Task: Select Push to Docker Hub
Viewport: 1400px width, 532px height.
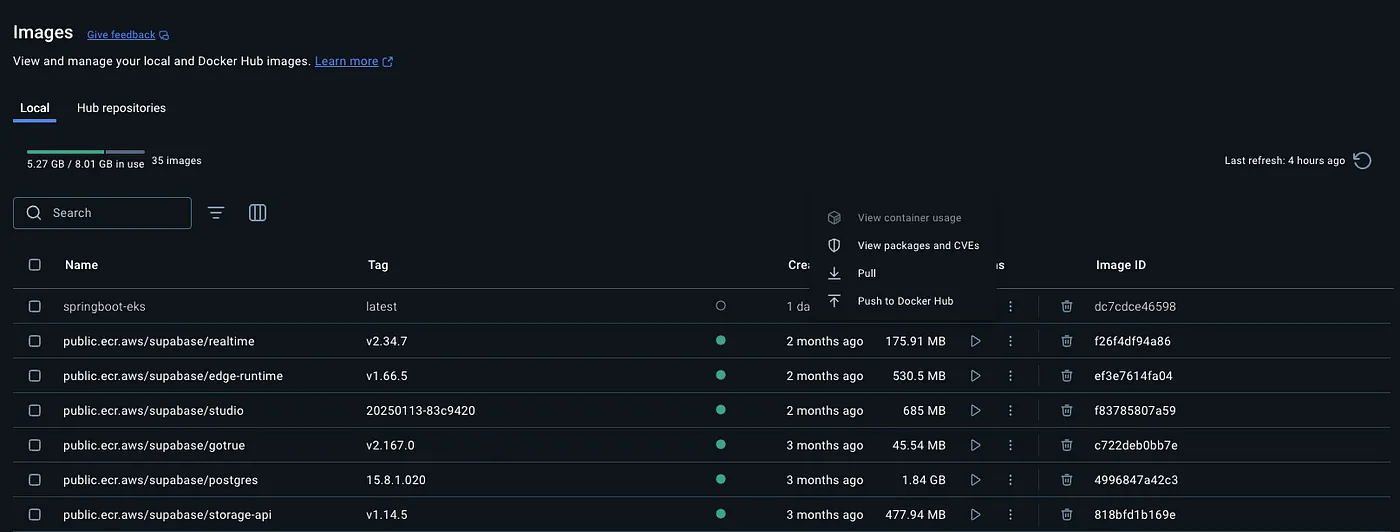Action: (x=903, y=301)
